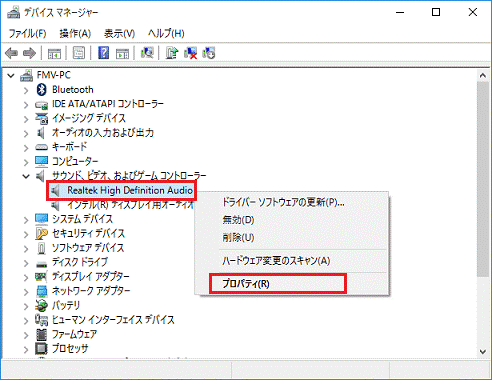
Task: Select the システム デバイス label
Action: coord(82,219)
